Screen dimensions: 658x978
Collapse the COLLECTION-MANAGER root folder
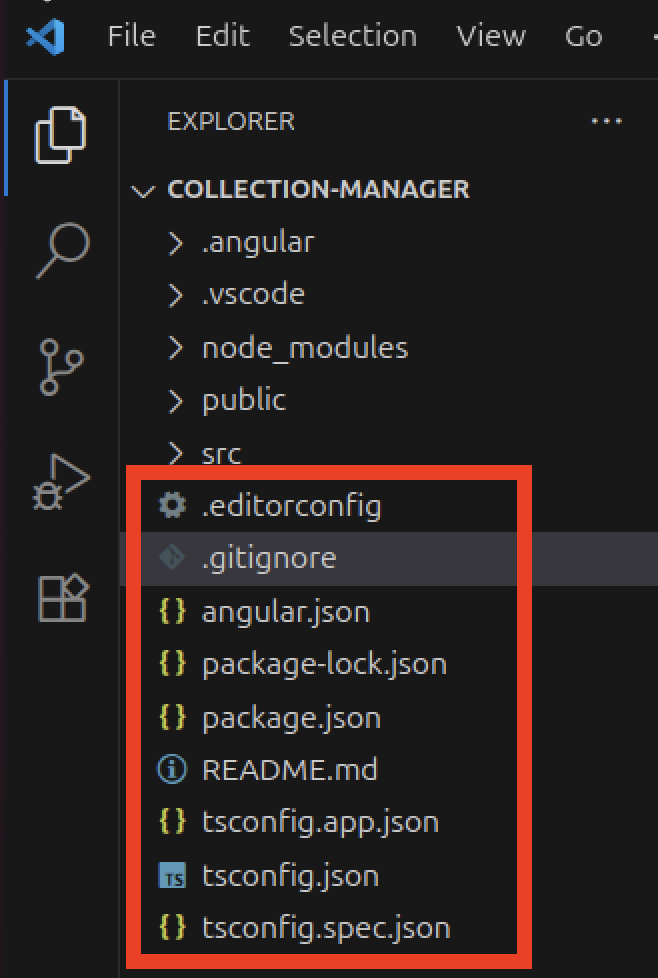[x=147, y=190]
